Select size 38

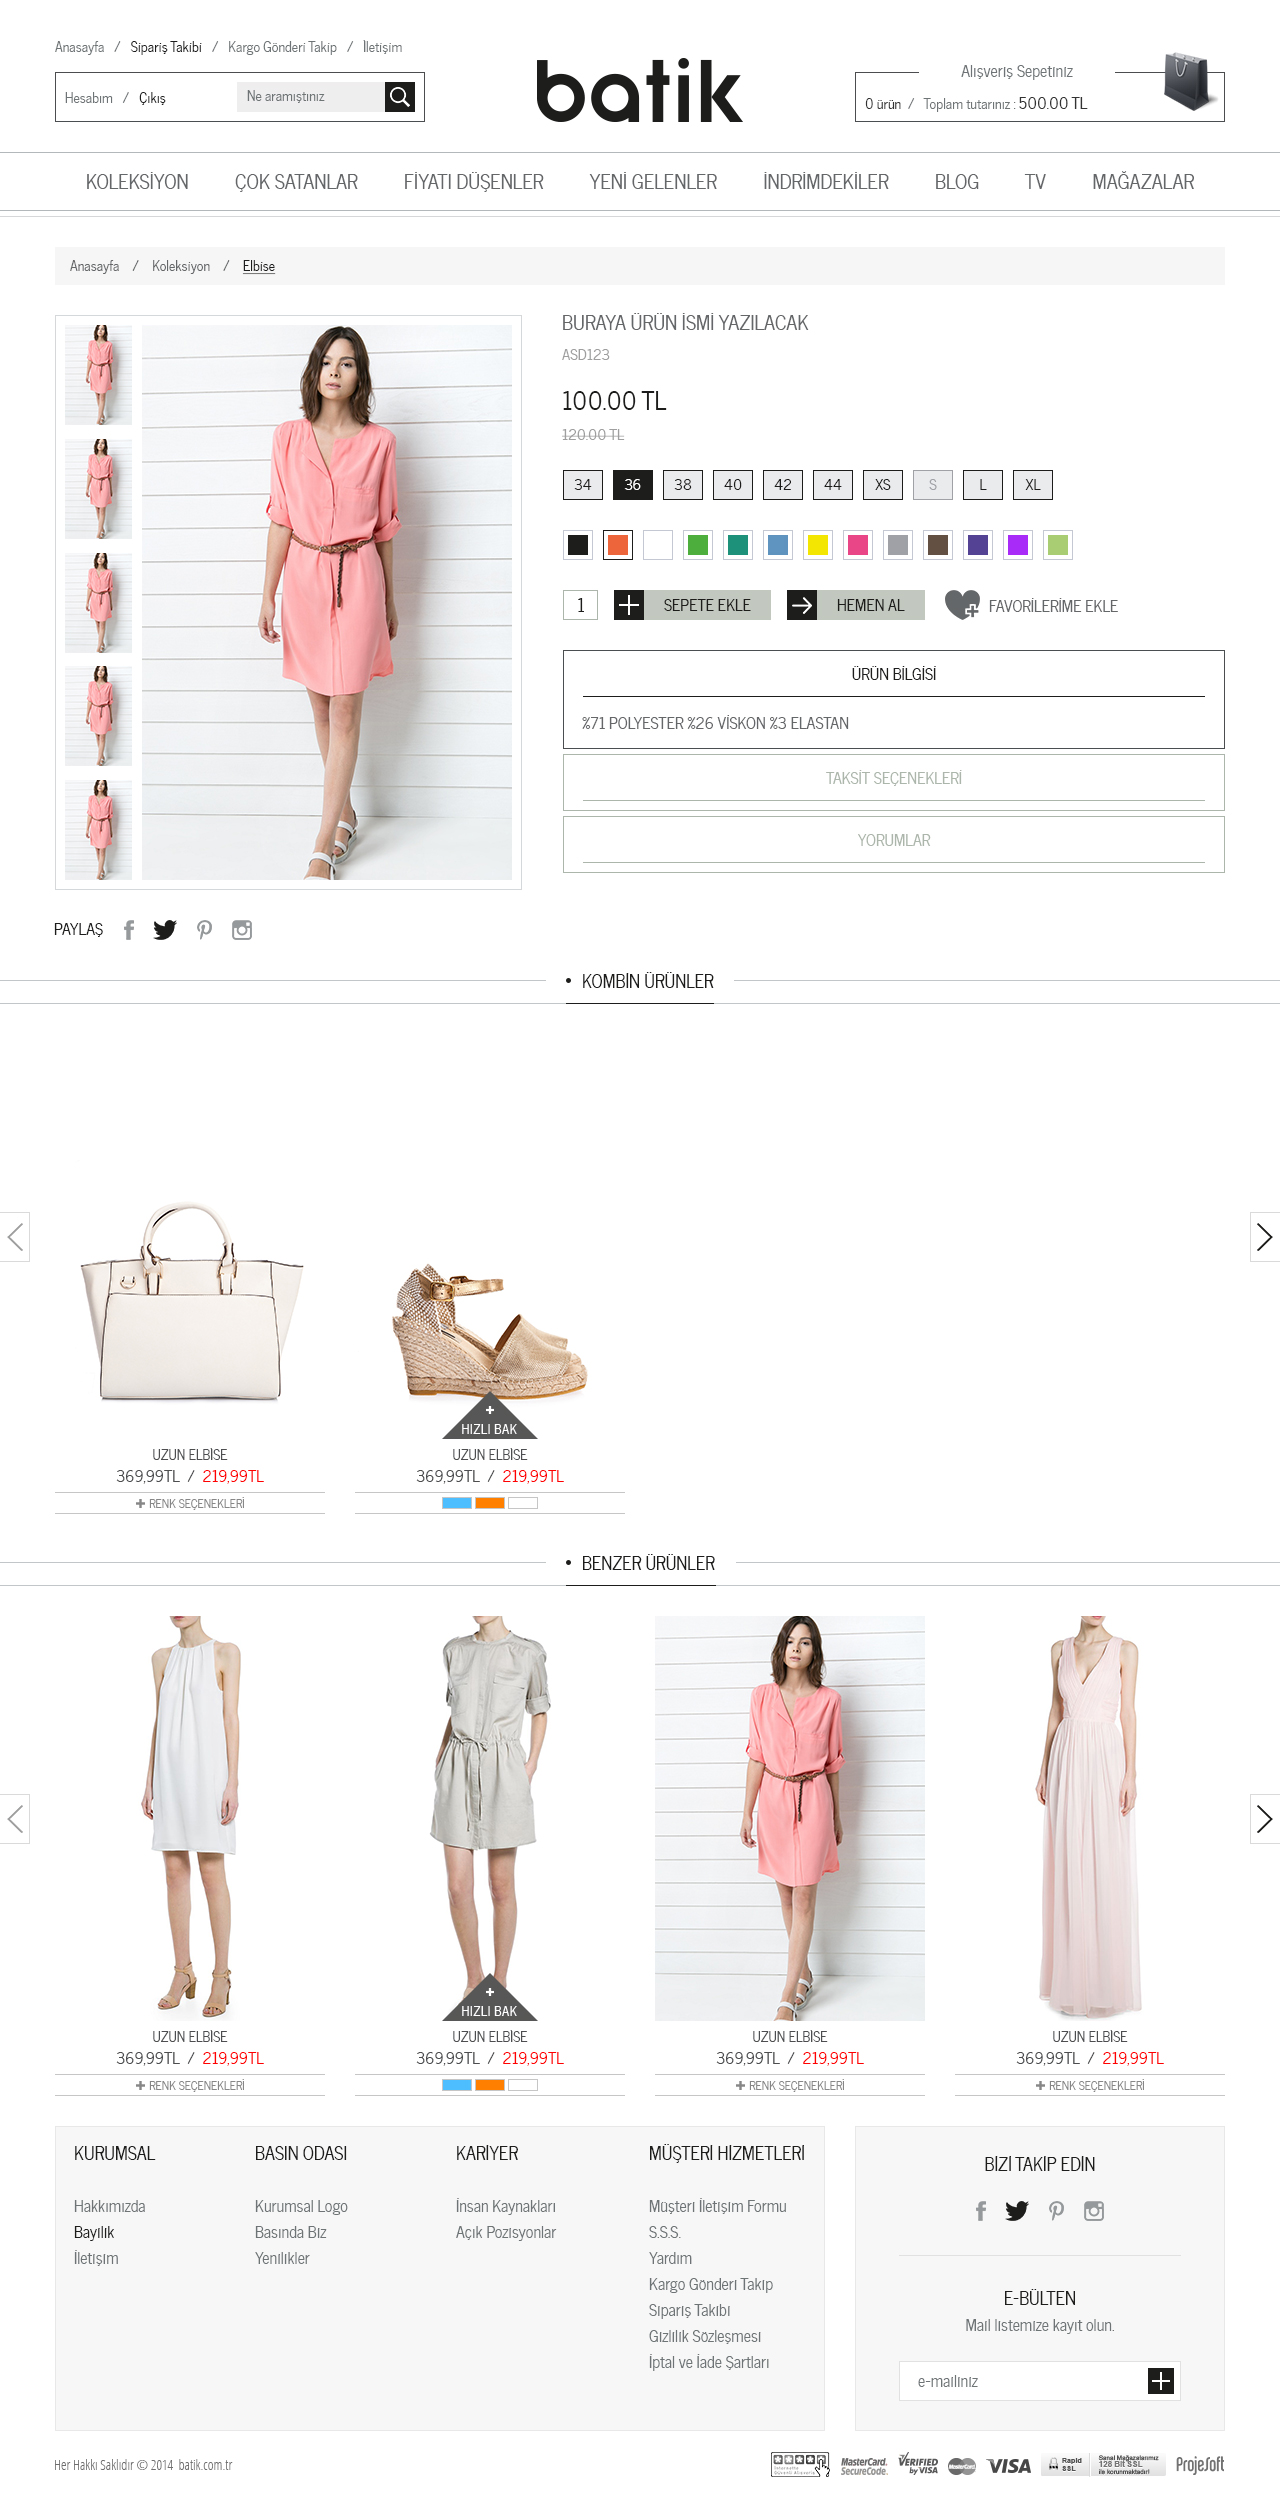point(683,485)
